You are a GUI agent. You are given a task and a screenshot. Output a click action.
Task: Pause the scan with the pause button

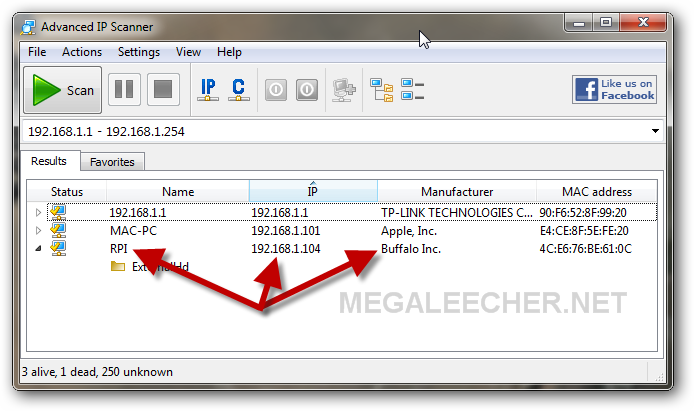click(124, 90)
